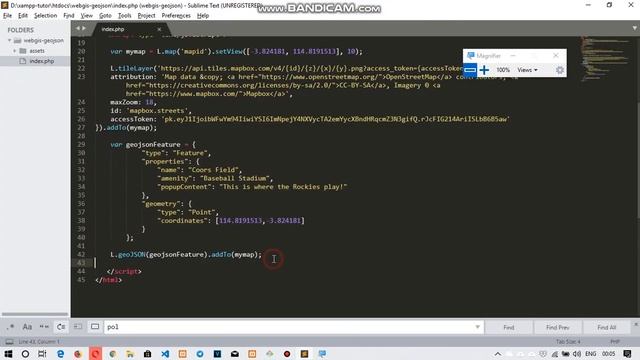Open clock showing 00:05
Viewport: 640px width, 360px height.
click(x=608, y=354)
